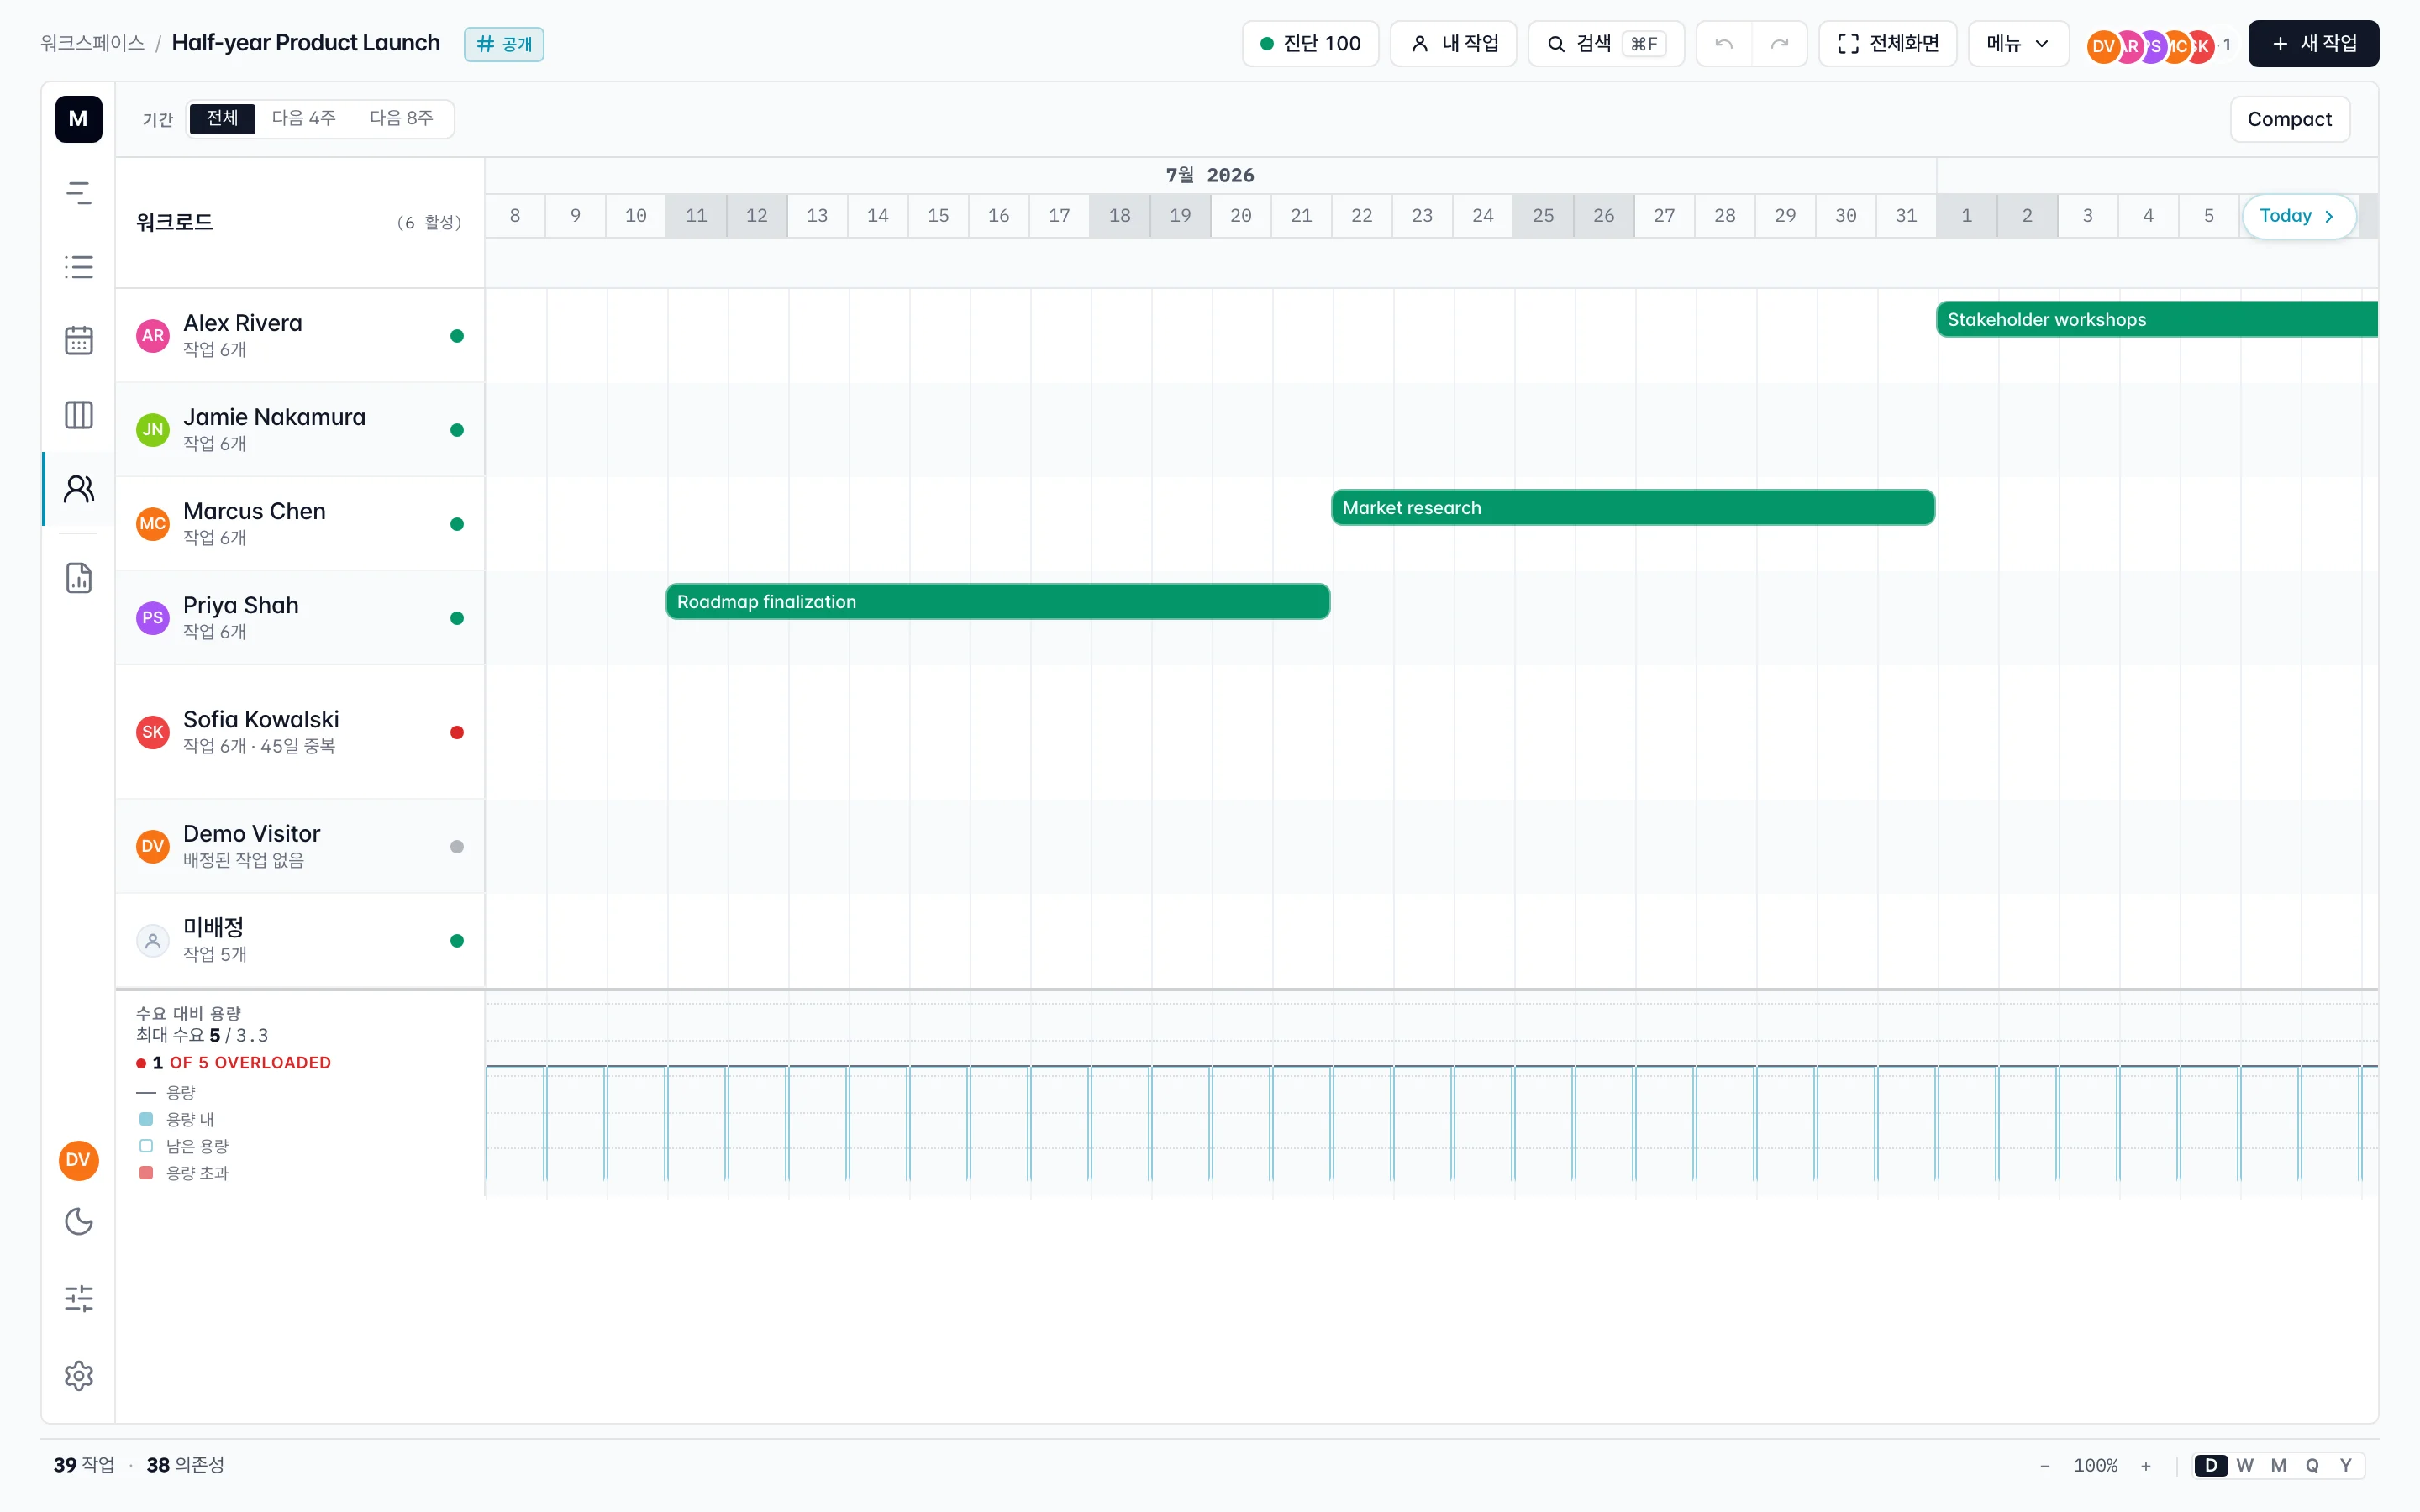Expand Sofia Kowalski workload row
This screenshot has height=1512, width=2420.
pos(300,732)
